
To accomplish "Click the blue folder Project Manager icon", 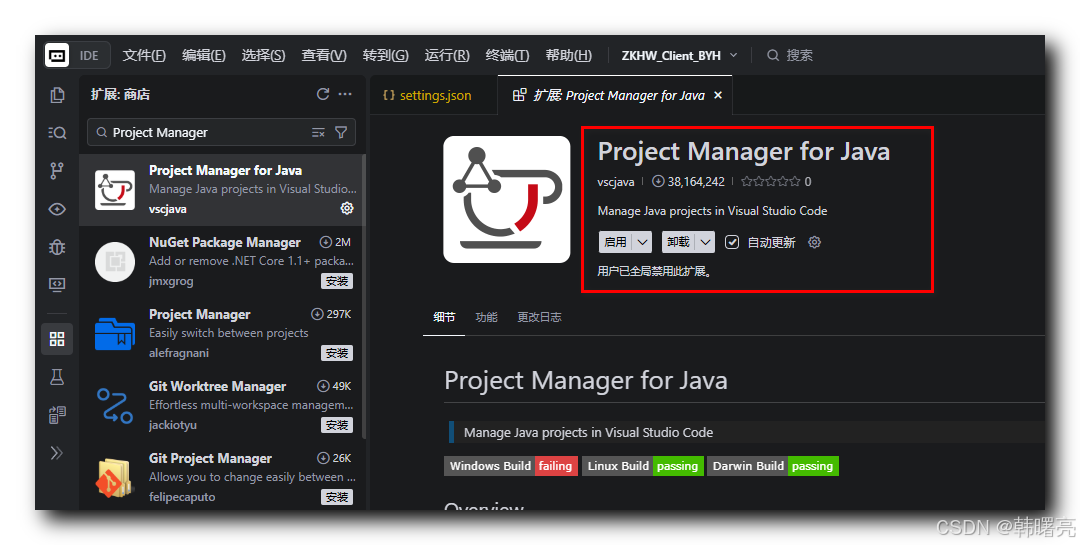I will [x=115, y=333].
